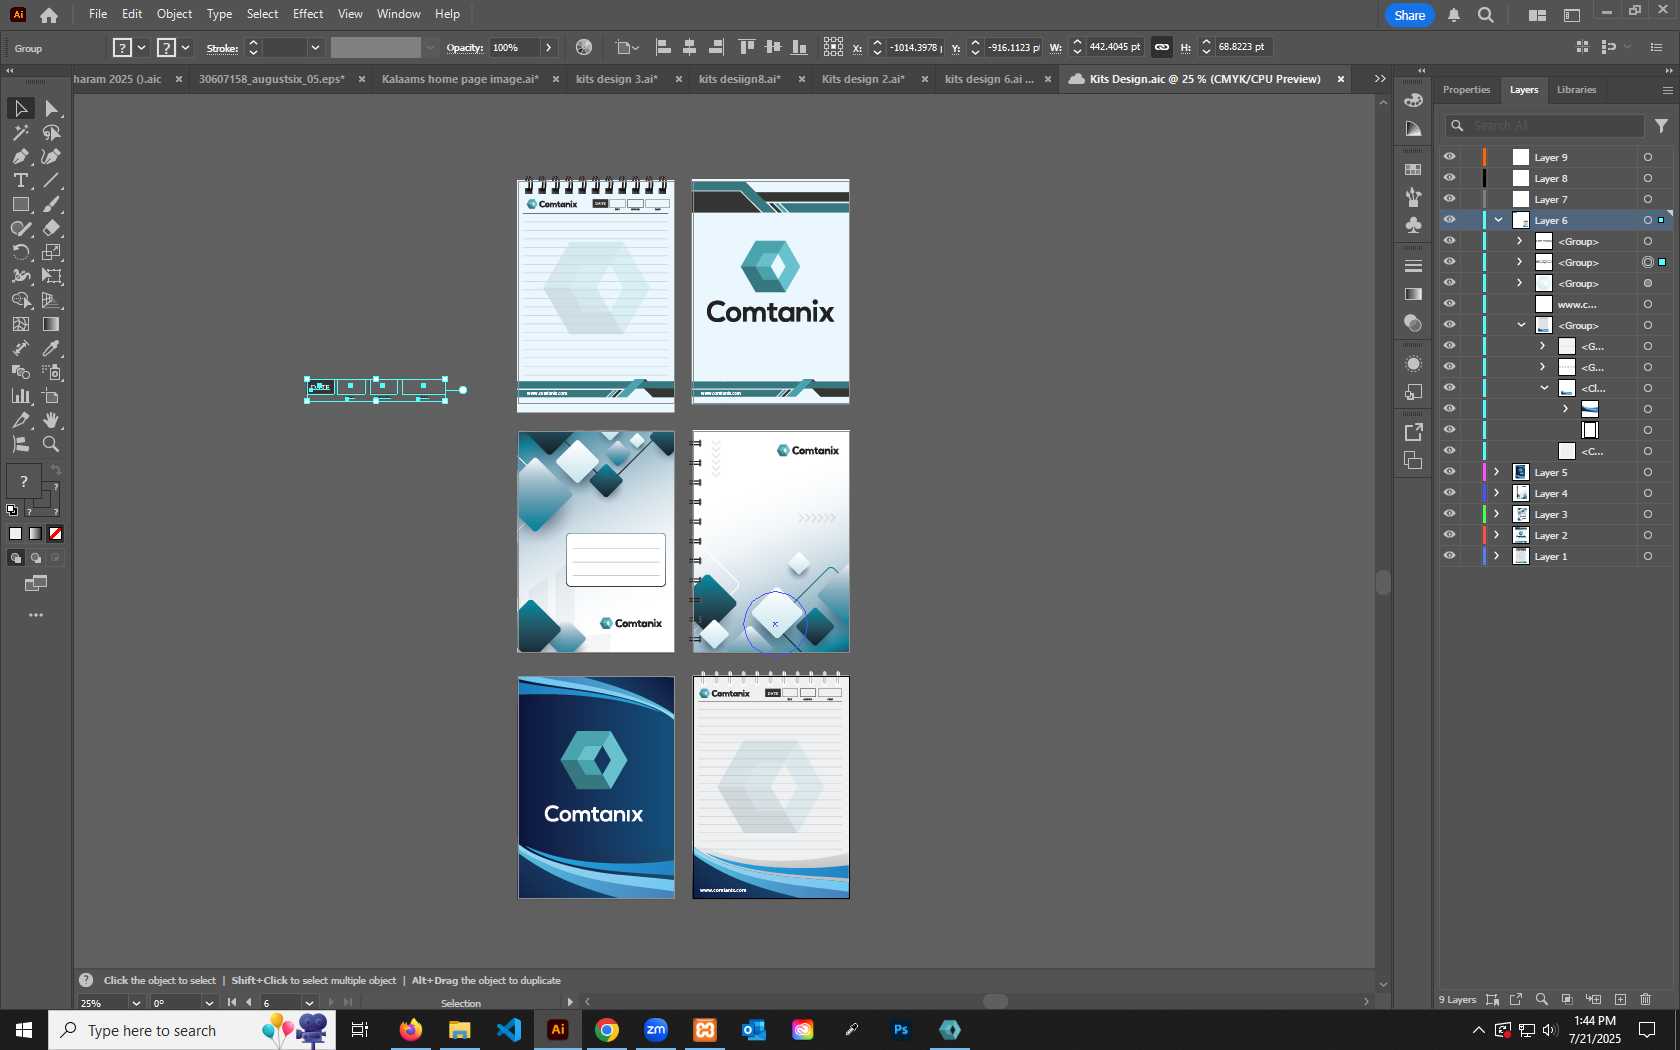Hide Layer 1 using eye icon

point(1449,556)
